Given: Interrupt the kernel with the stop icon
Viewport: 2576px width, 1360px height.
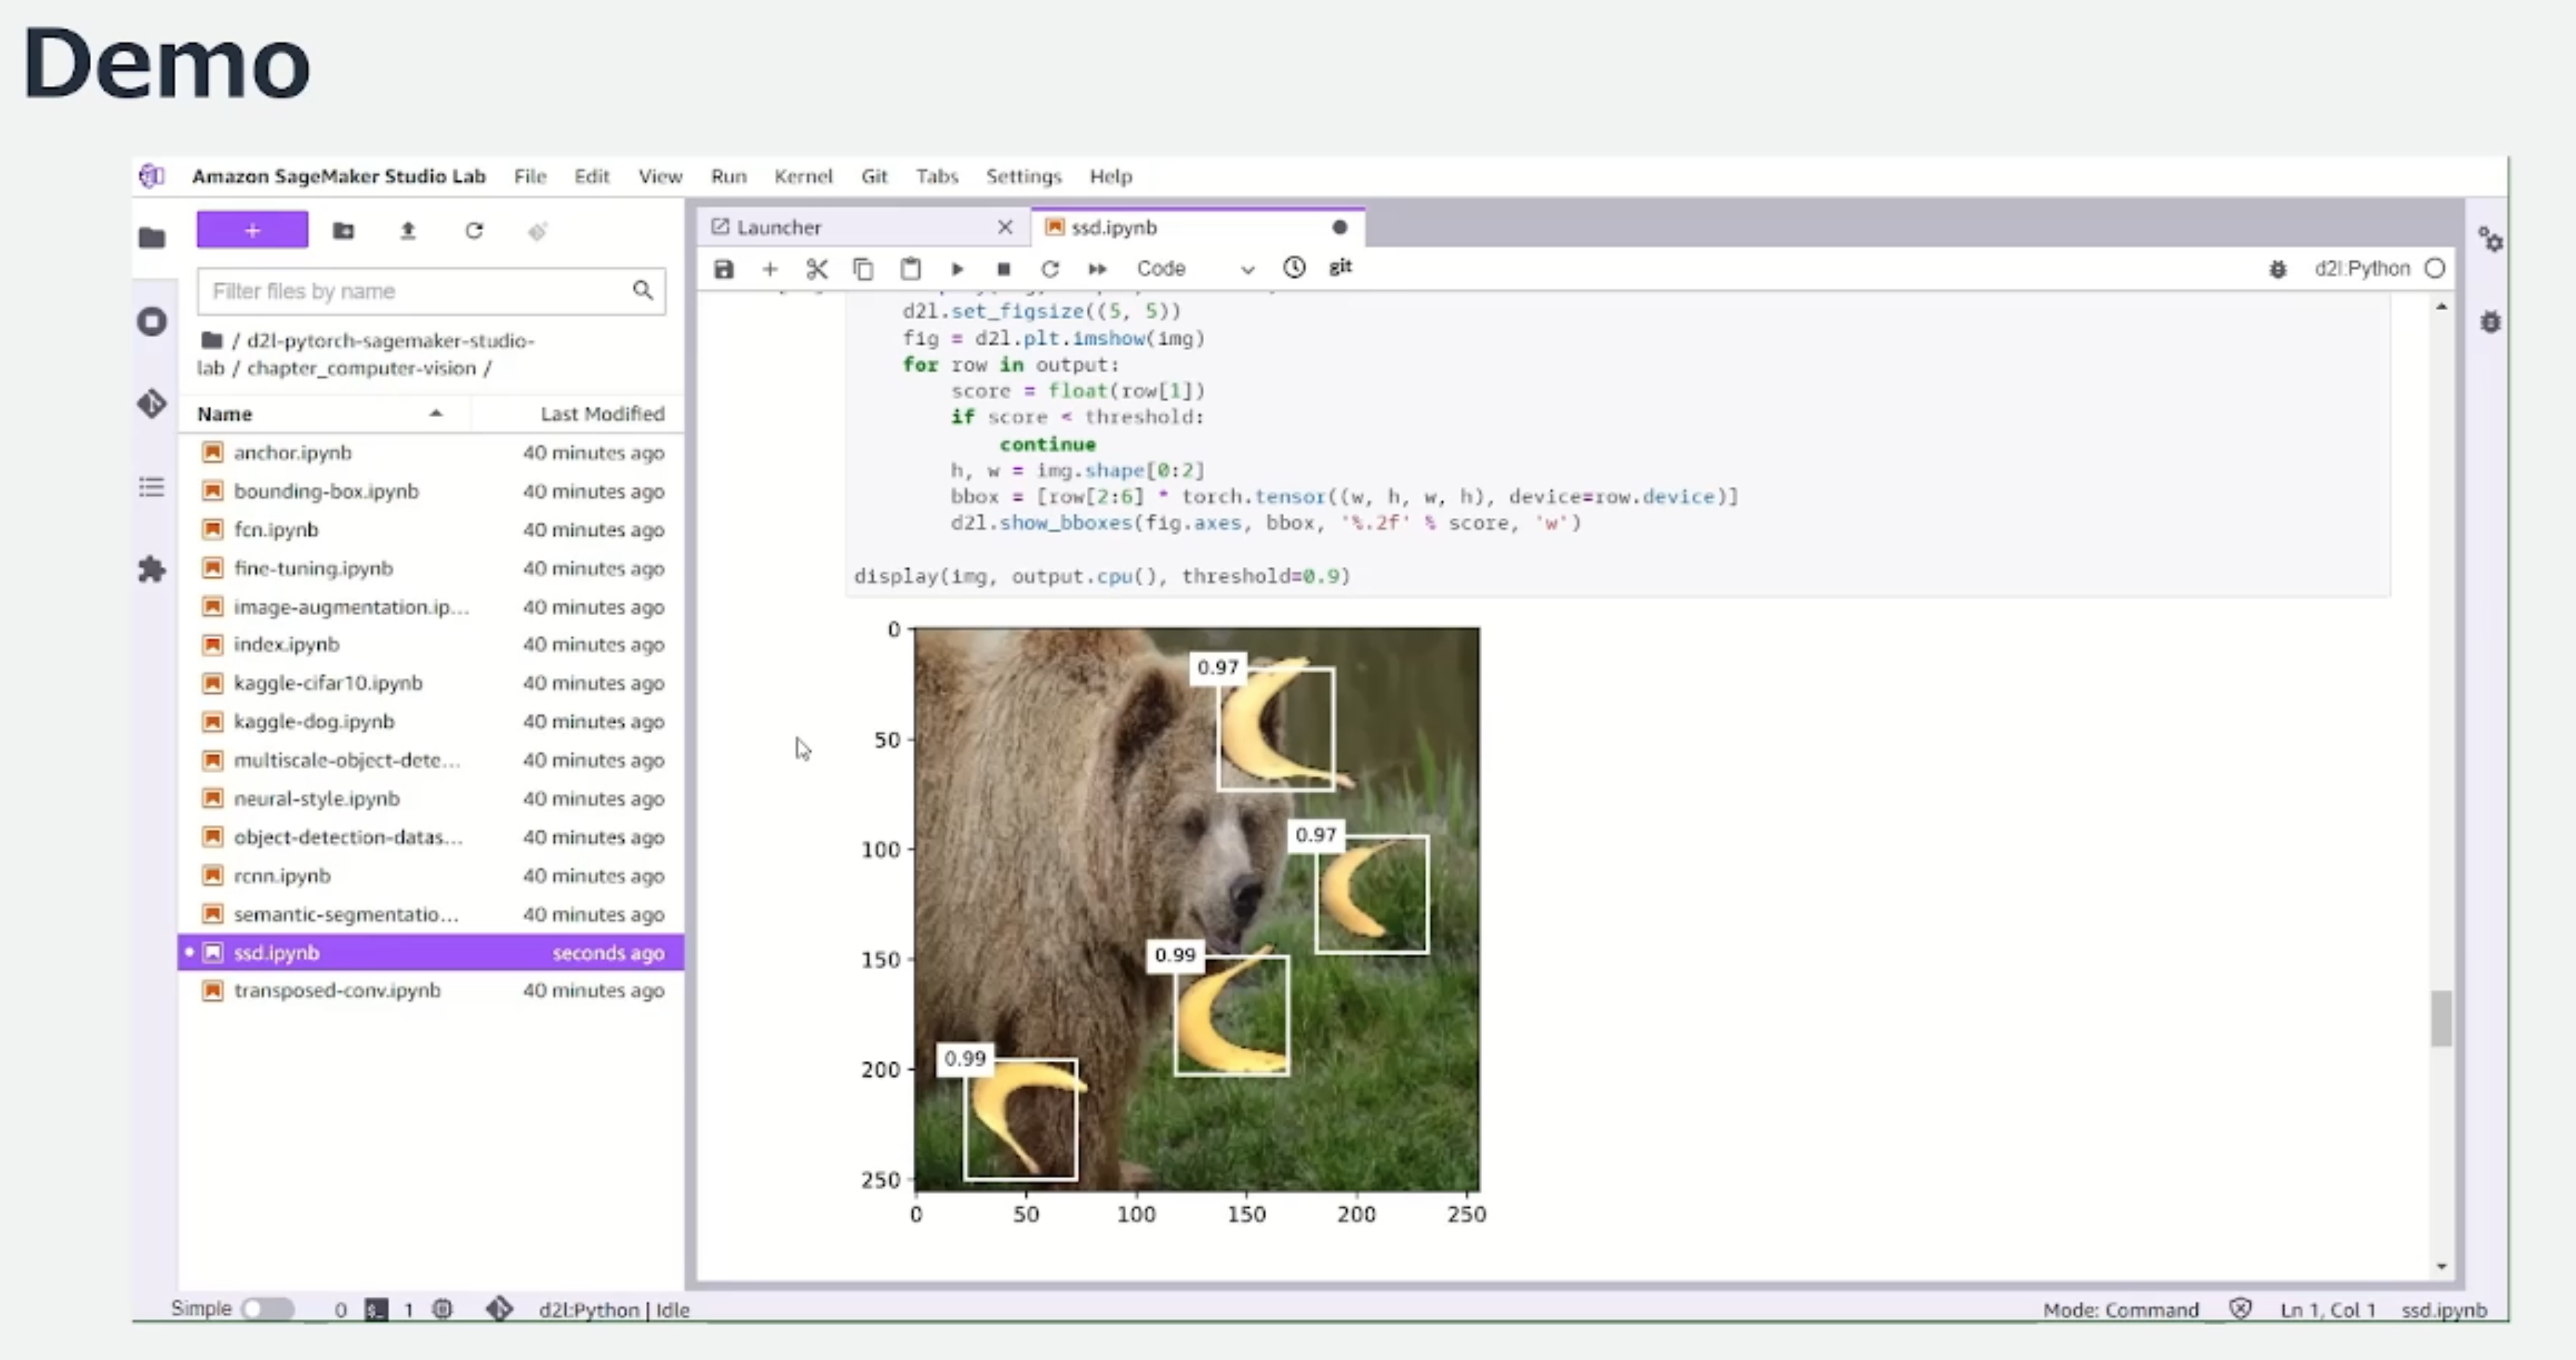Looking at the screenshot, I should [x=1004, y=269].
